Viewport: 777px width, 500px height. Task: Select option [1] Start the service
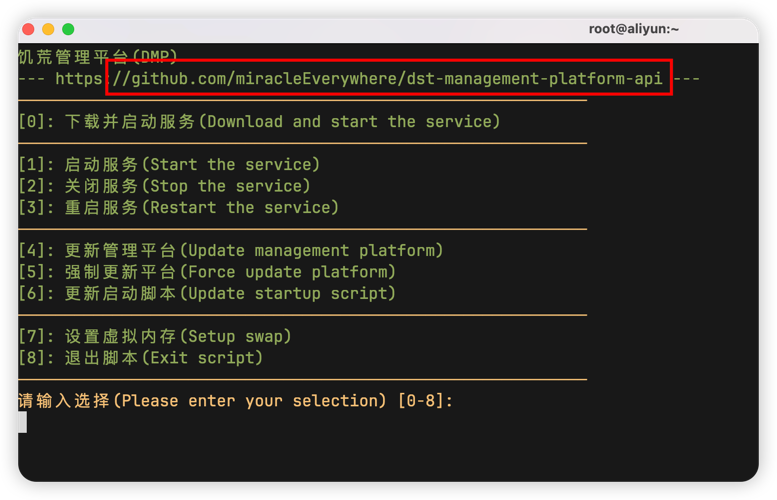pos(169,165)
